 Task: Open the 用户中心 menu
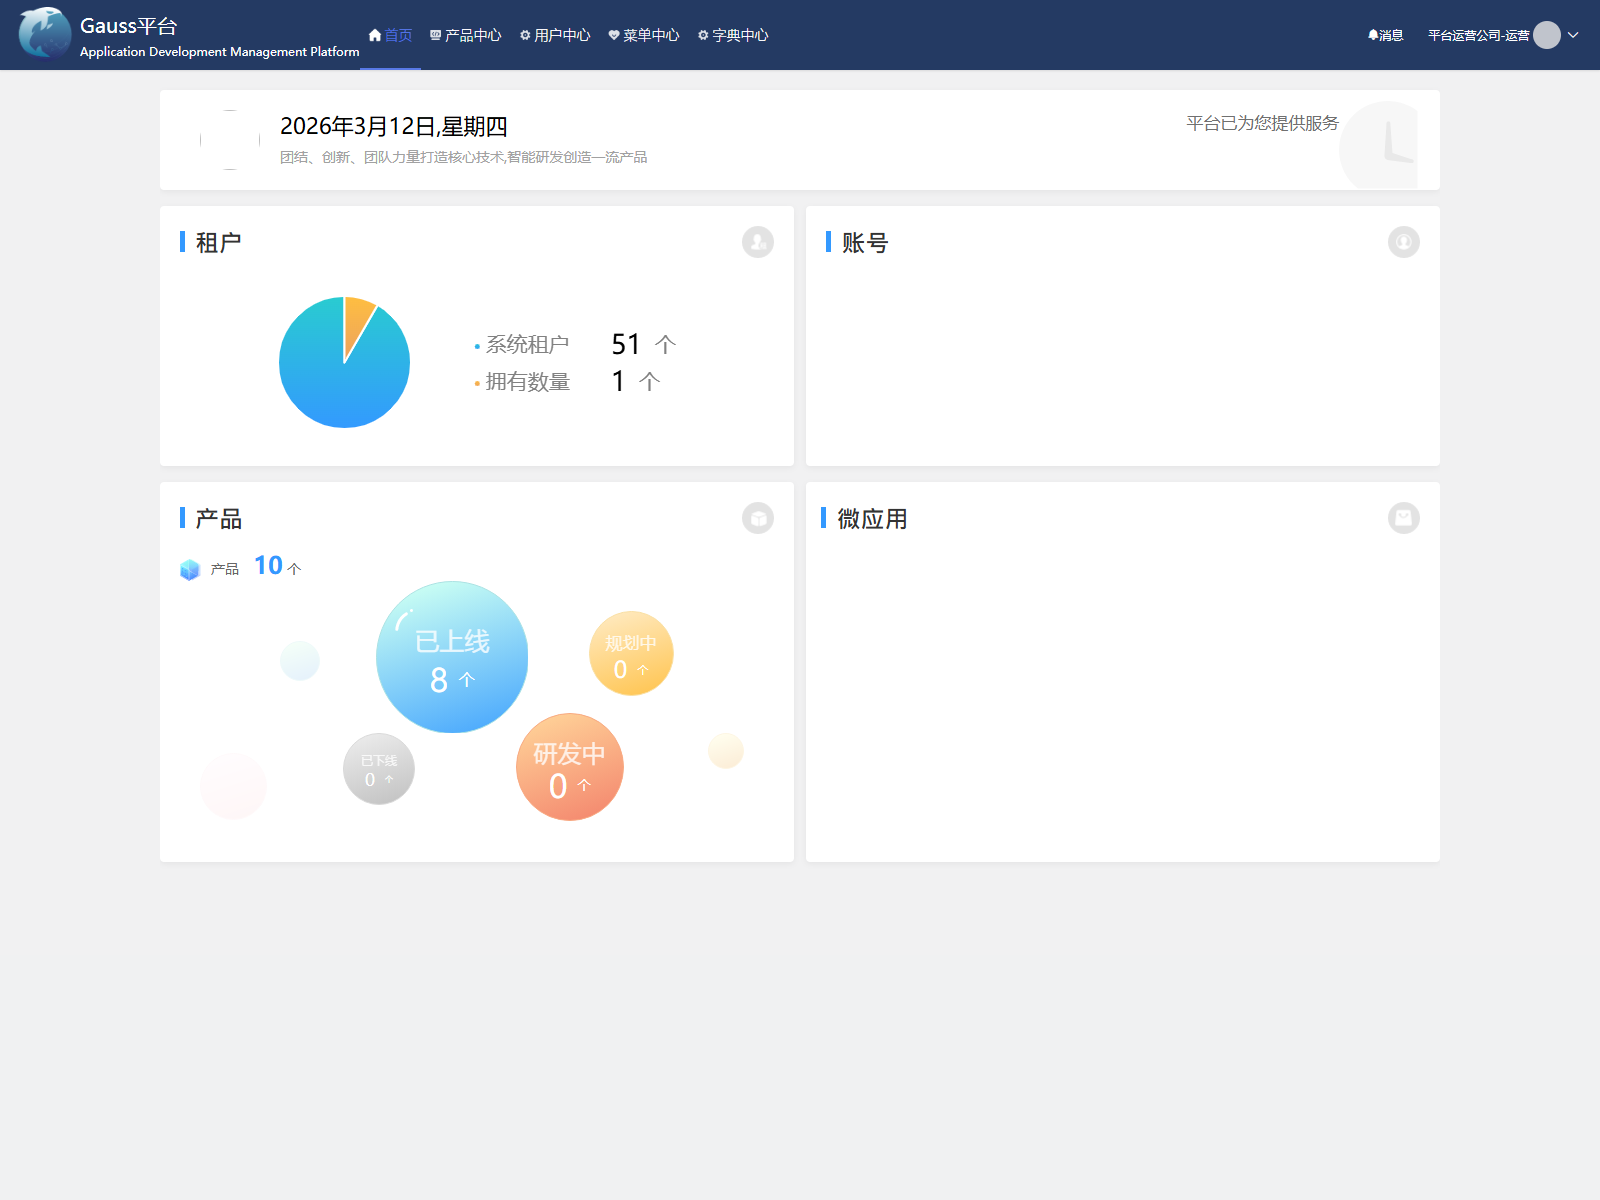555,35
